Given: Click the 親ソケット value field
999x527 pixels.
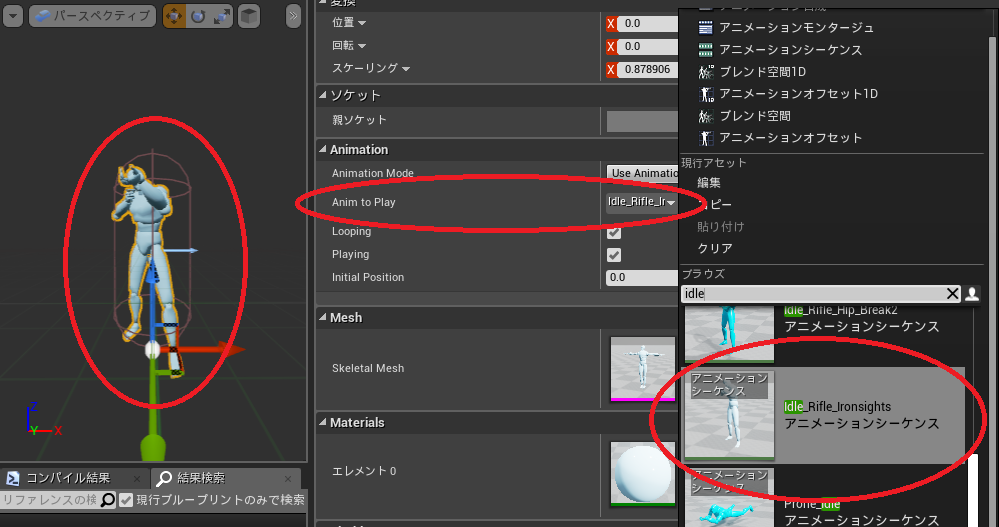Looking at the screenshot, I should point(642,121).
